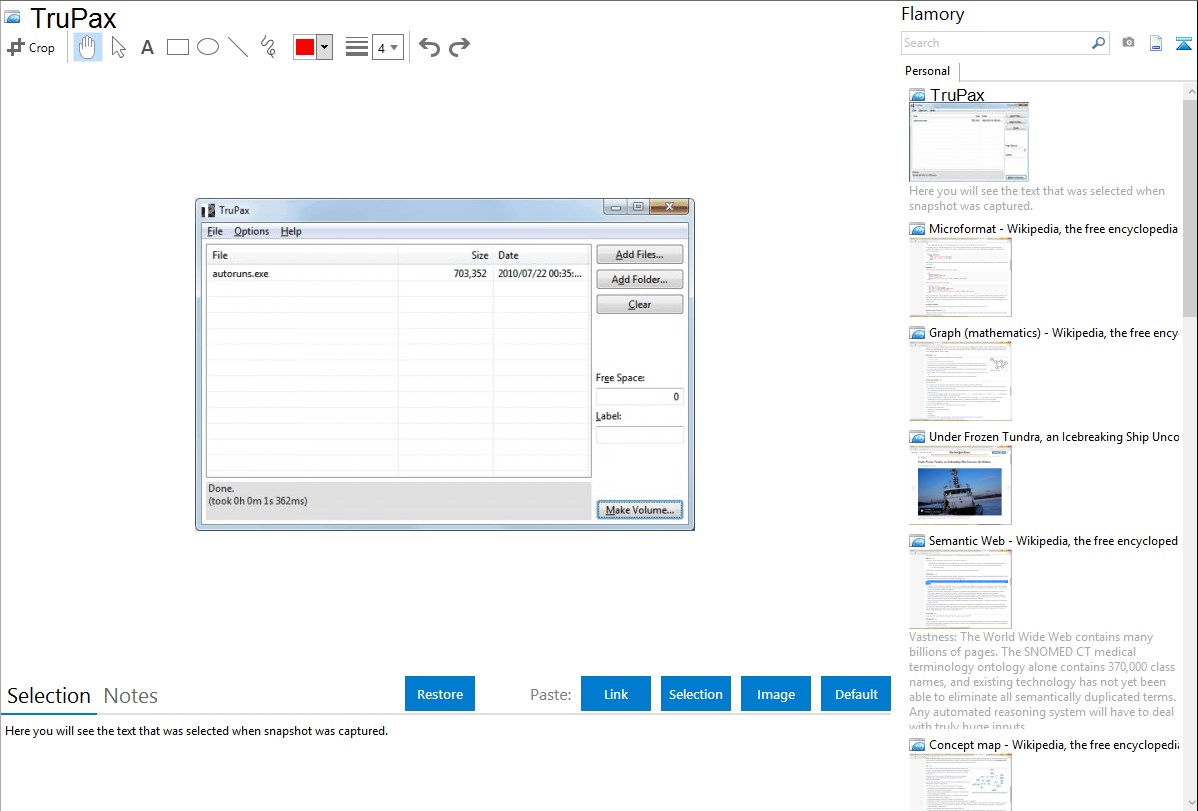This screenshot has width=1198, height=811.
Task: Click Add Files... in TruPax window
Action: coord(639,255)
